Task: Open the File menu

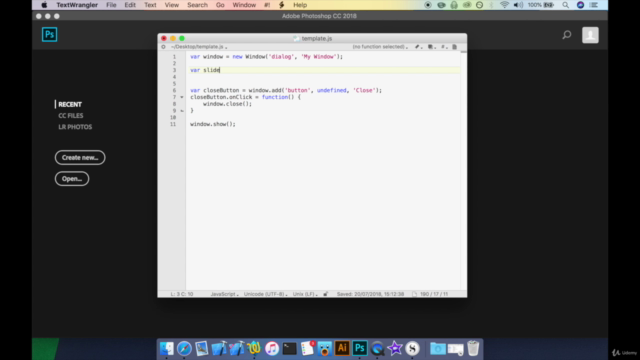Action: coord(111,5)
